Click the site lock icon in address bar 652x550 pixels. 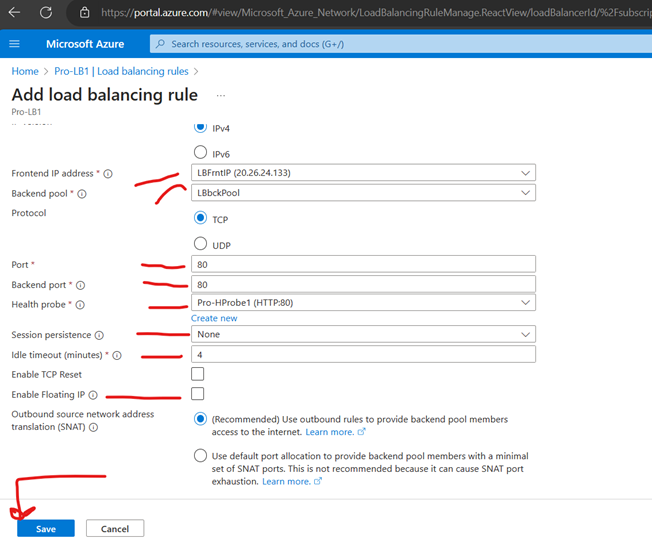click(84, 12)
